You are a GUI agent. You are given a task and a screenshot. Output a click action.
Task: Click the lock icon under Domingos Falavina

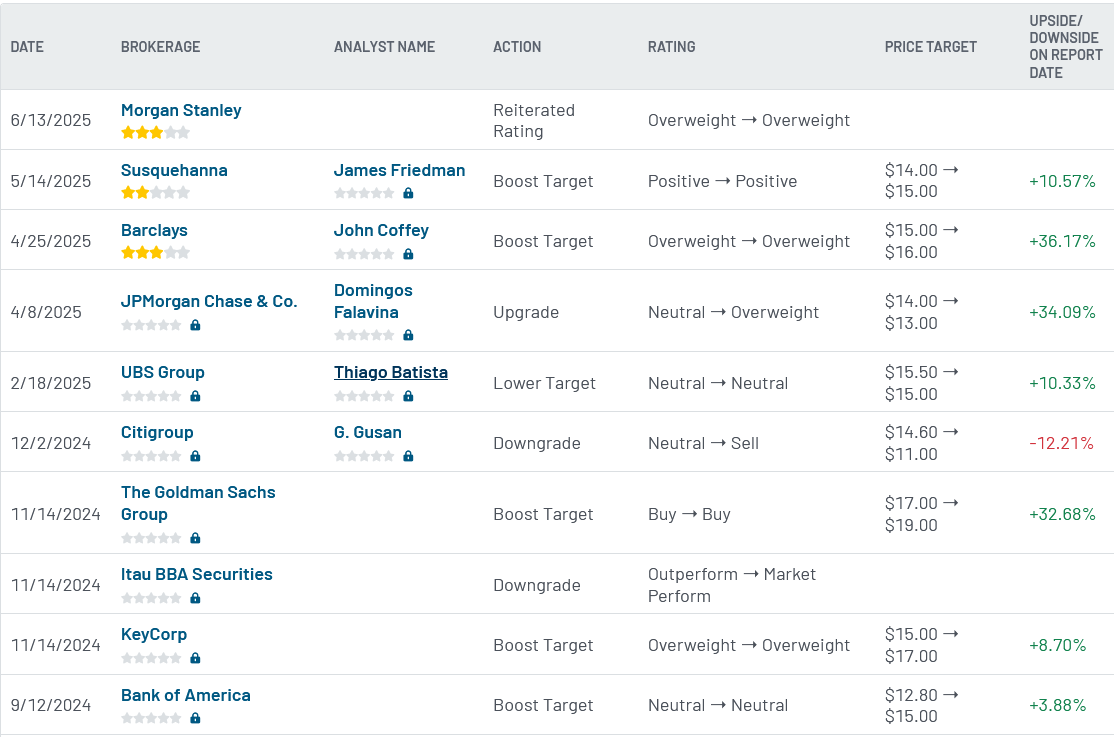[x=409, y=335]
